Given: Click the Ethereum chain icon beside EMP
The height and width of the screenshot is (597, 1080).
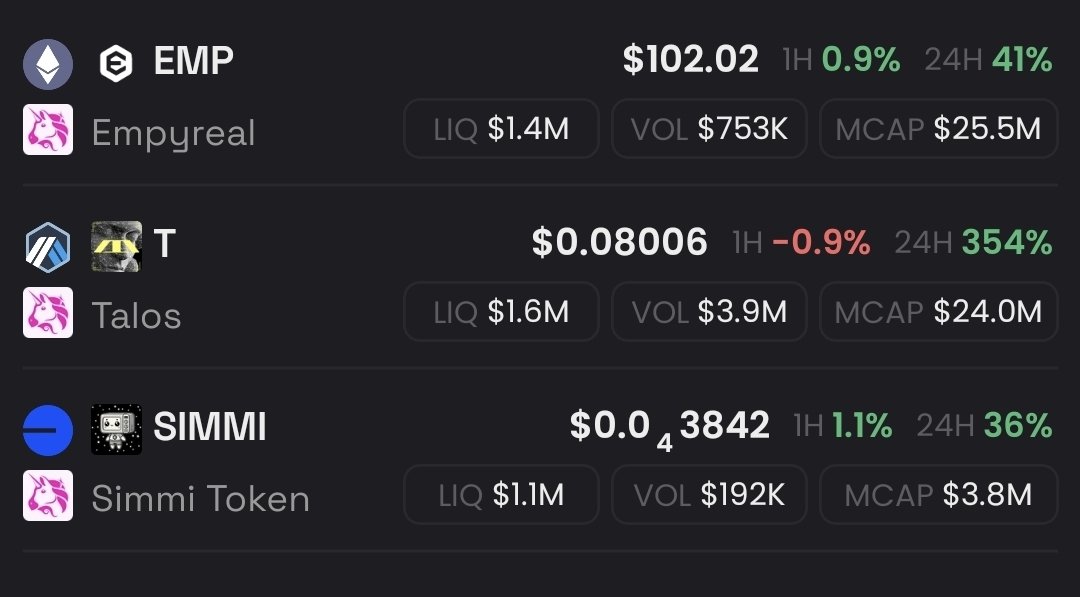Looking at the screenshot, I should pos(48,64).
